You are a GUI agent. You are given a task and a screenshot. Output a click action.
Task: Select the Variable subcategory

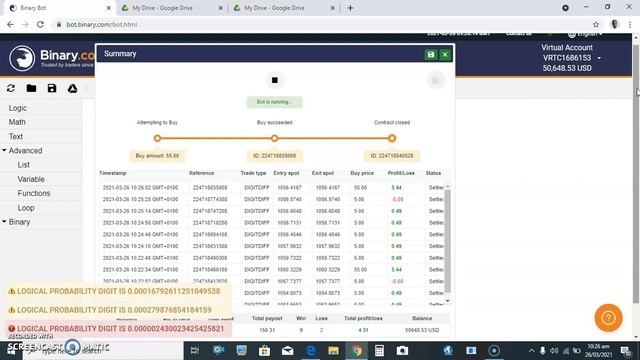coord(31,179)
